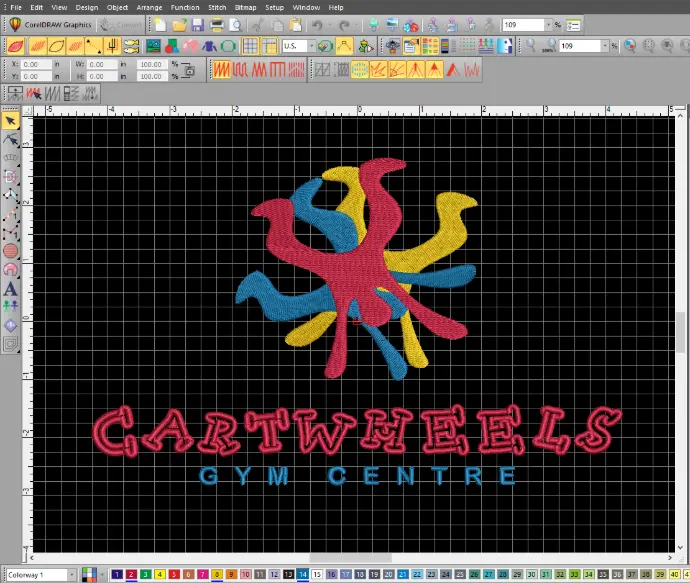Open the Stitch menu
Viewport: 690px width, 583px height.
[217, 7]
